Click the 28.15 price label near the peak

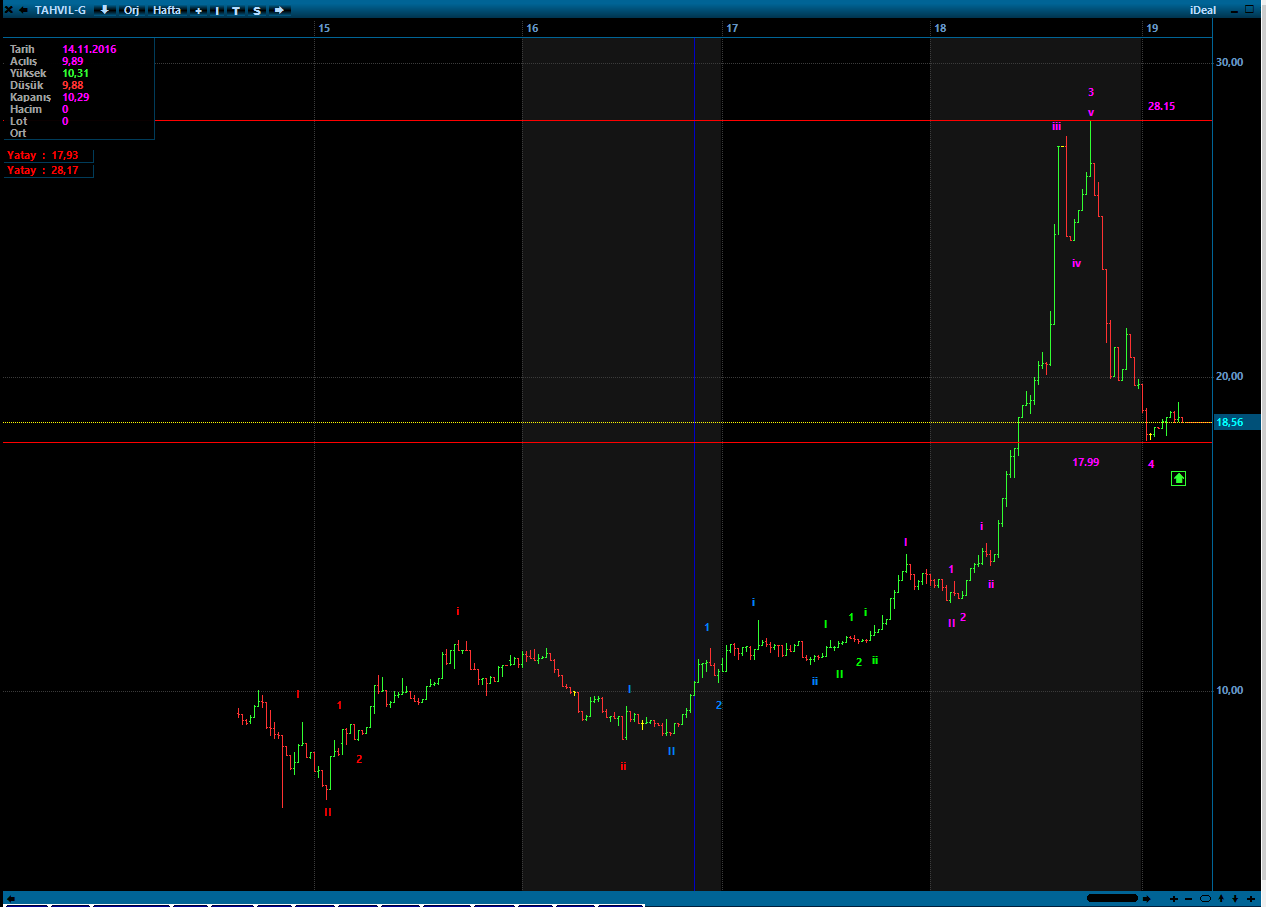point(1161,105)
